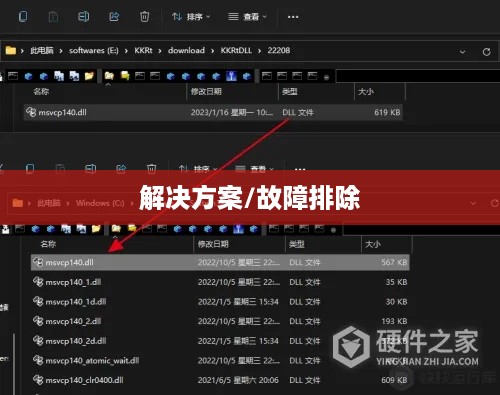This screenshot has width=500, height=395.
Task: Click the 22208 breadcrumb segment
Action: (x=279, y=50)
